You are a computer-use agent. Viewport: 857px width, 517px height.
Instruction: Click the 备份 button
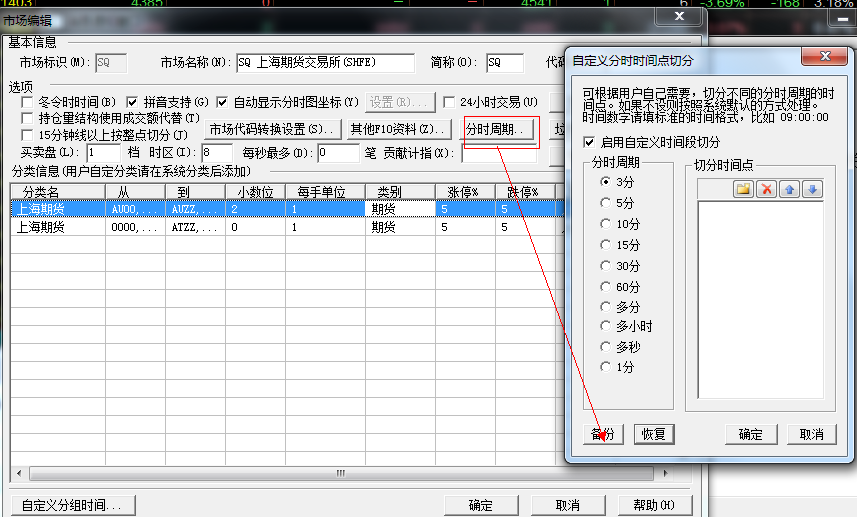602,434
